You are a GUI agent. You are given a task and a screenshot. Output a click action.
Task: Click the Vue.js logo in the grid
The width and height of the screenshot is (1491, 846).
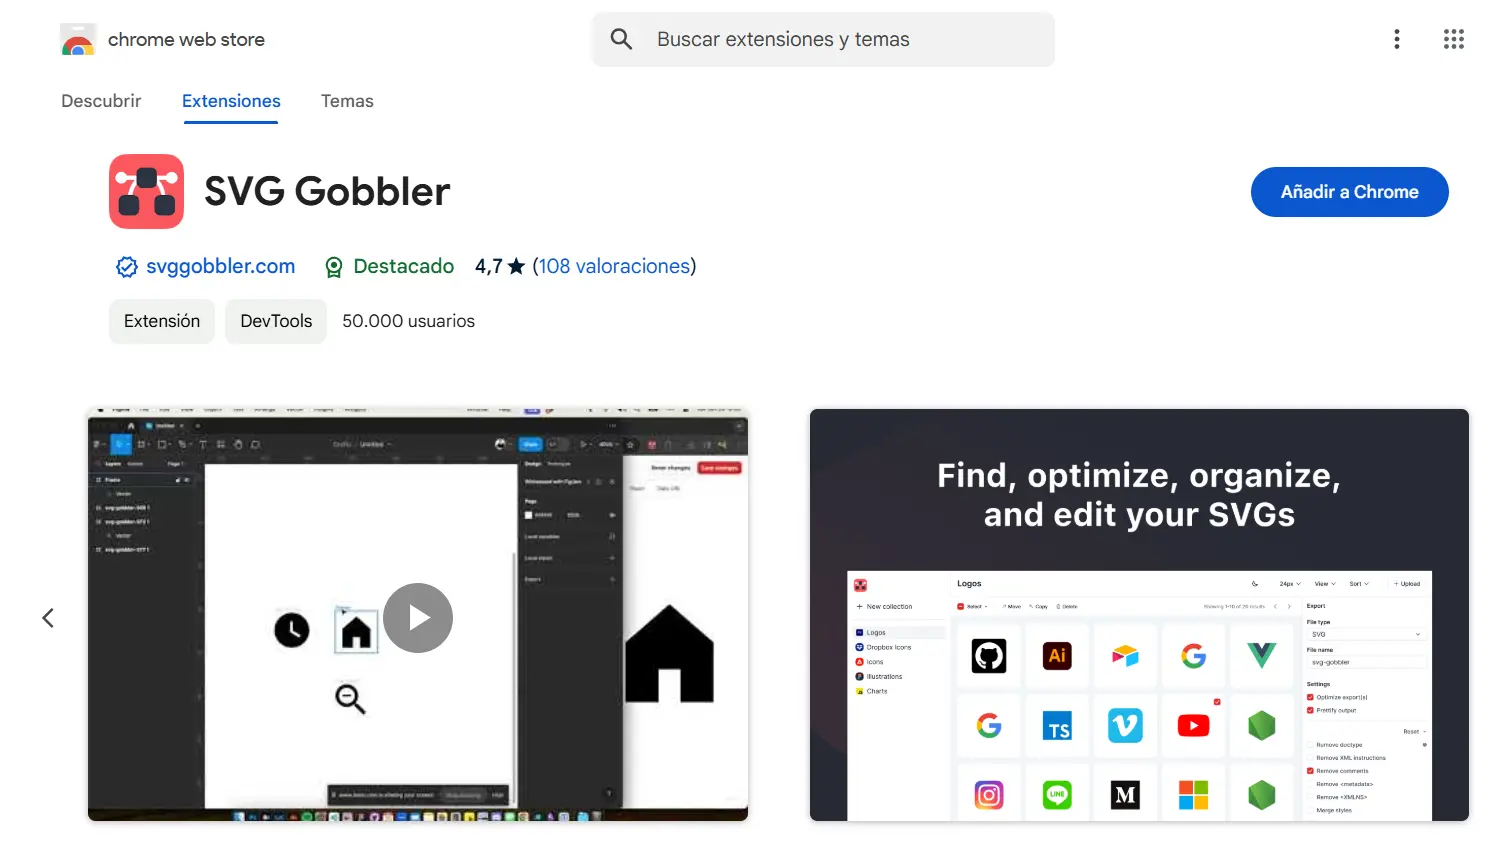1261,656
